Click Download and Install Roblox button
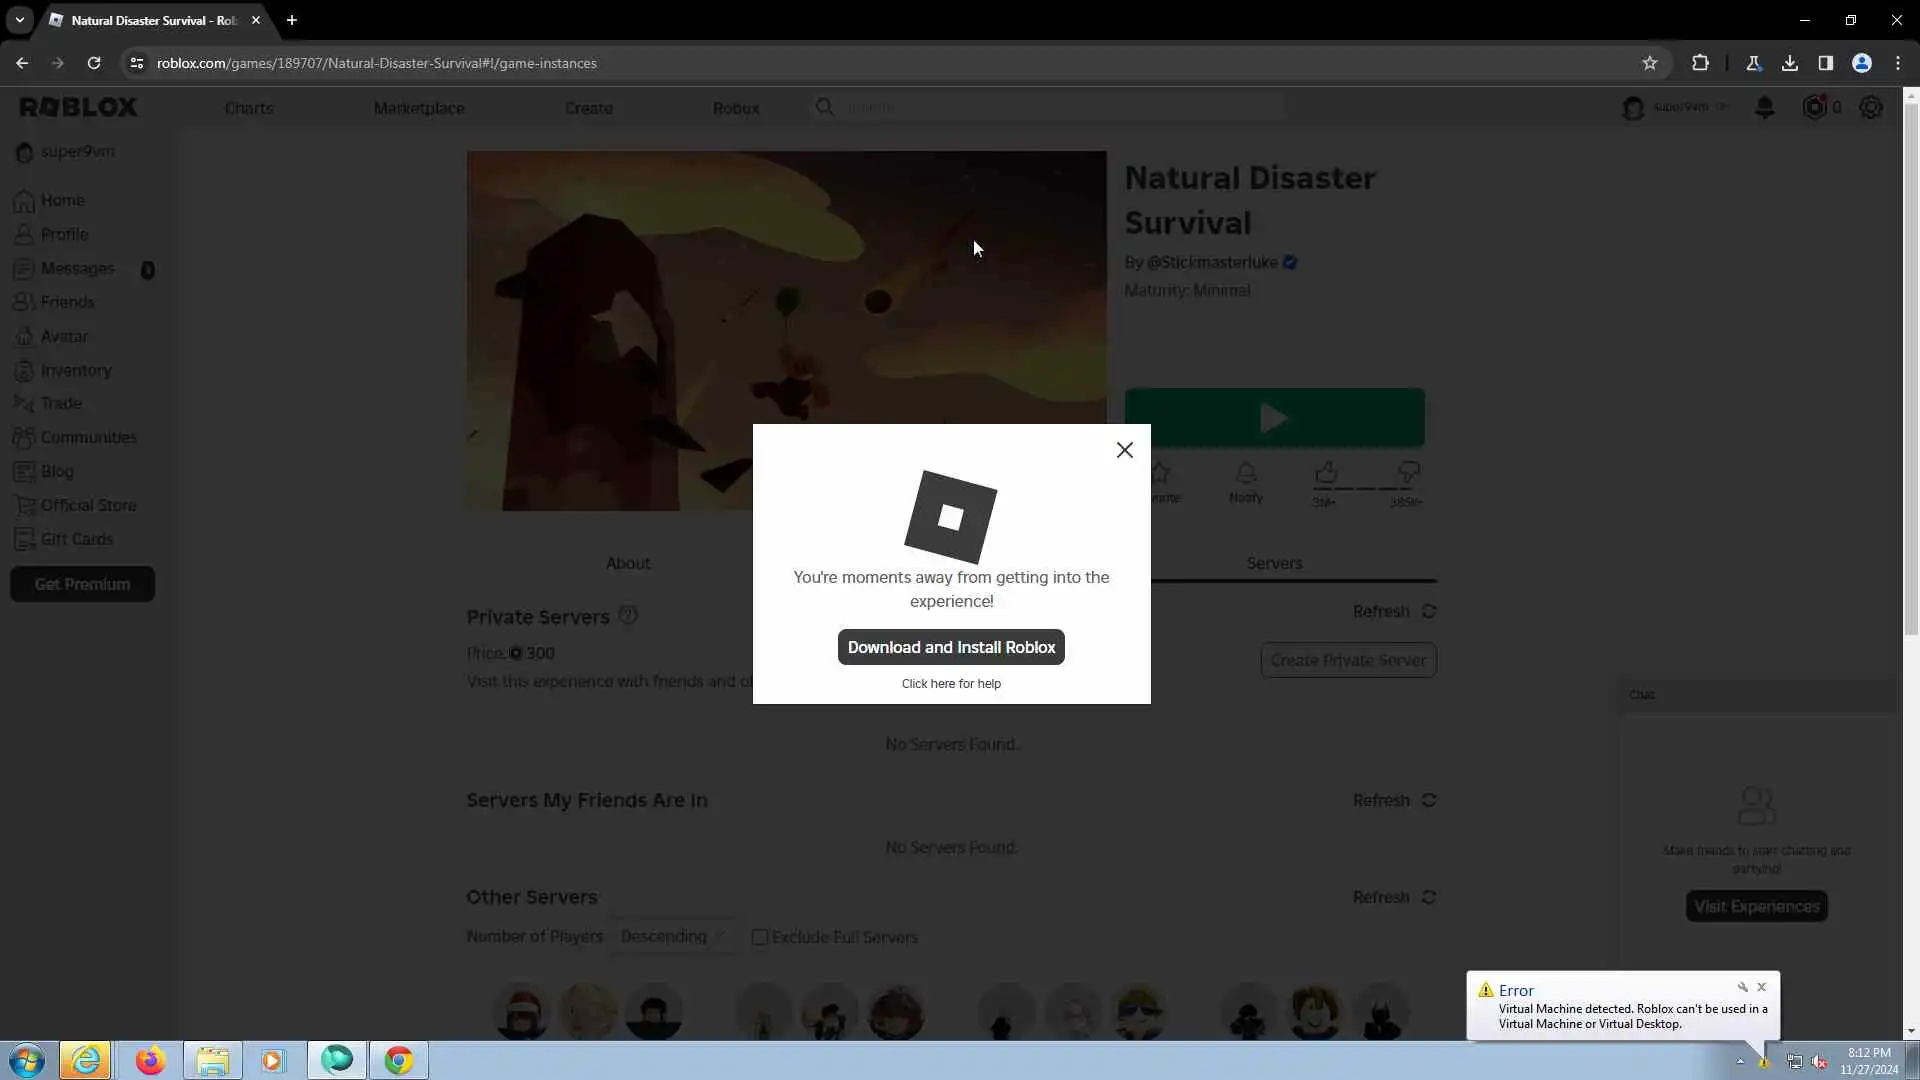1920x1080 pixels. click(951, 647)
